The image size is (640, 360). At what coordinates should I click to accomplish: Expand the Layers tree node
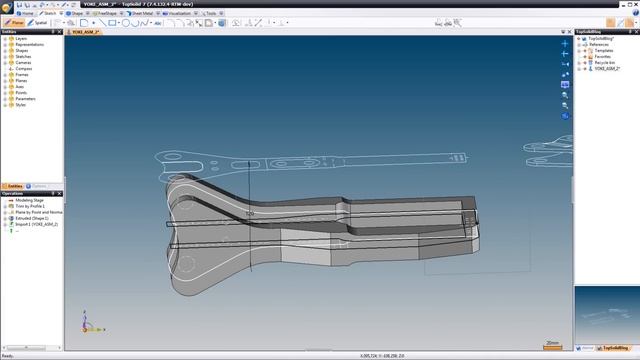[5, 39]
